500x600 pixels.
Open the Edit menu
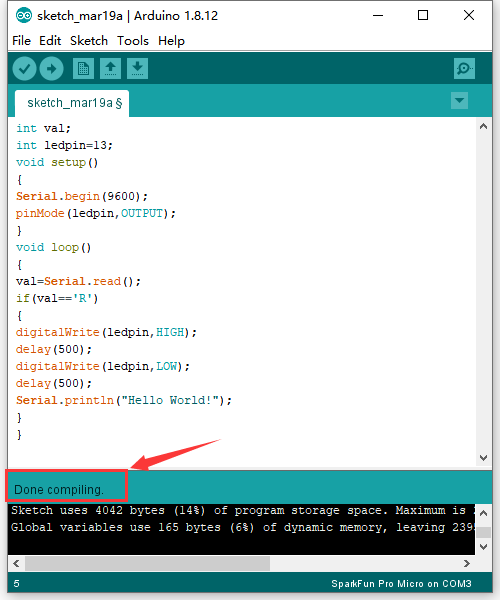click(50, 41)
